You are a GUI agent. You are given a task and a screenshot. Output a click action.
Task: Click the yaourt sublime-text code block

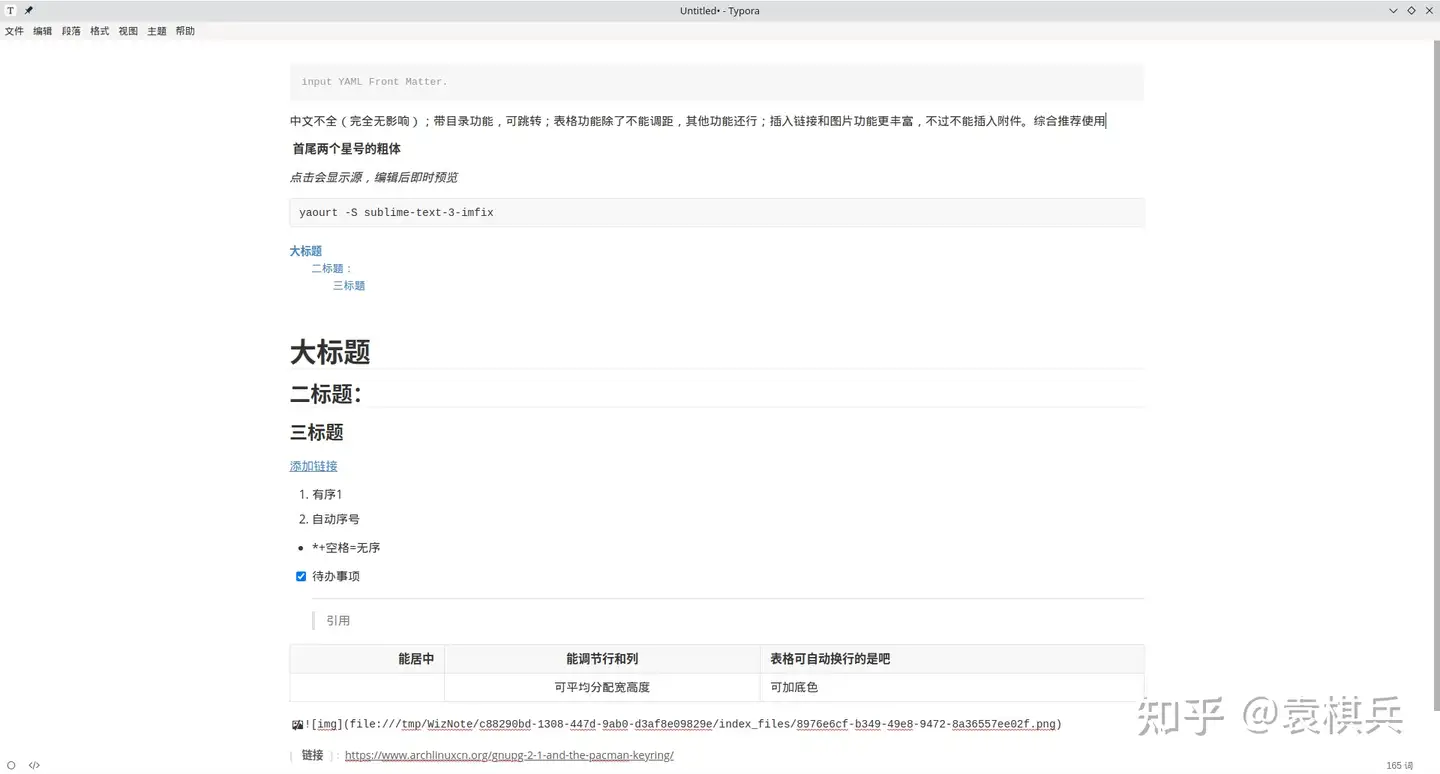(716, 213)
